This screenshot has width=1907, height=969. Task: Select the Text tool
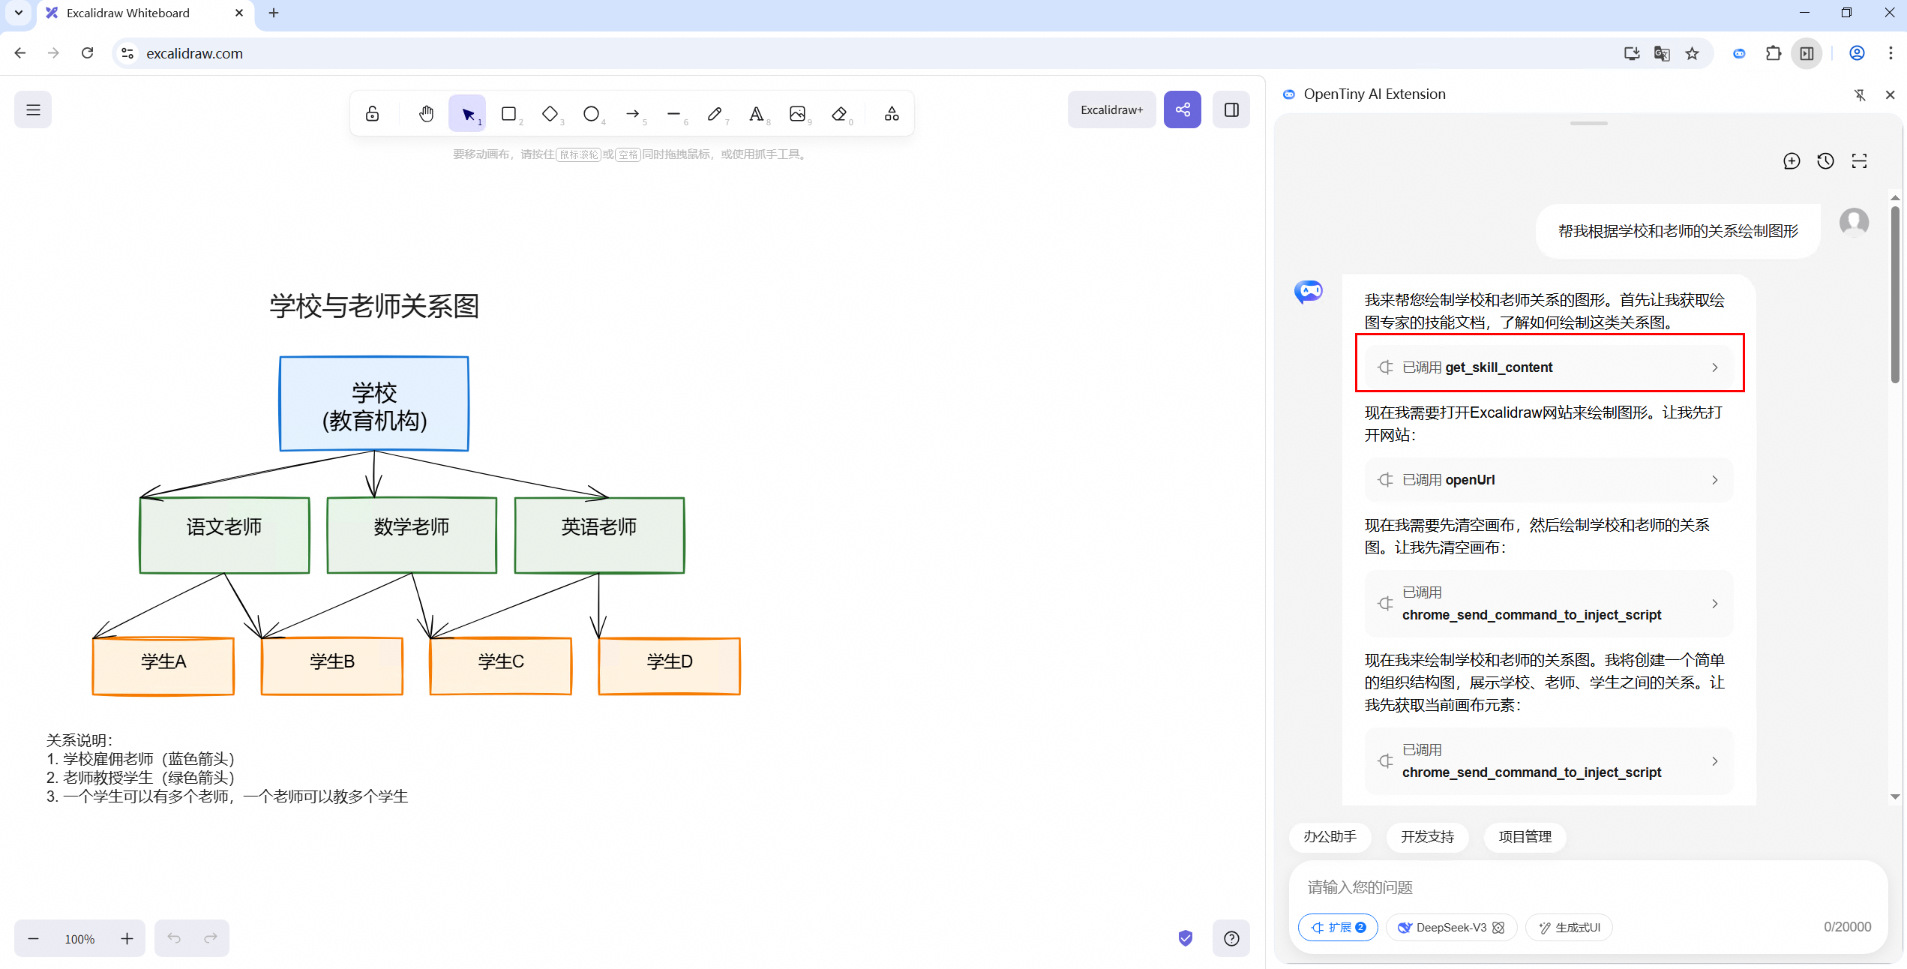[757, 114]
